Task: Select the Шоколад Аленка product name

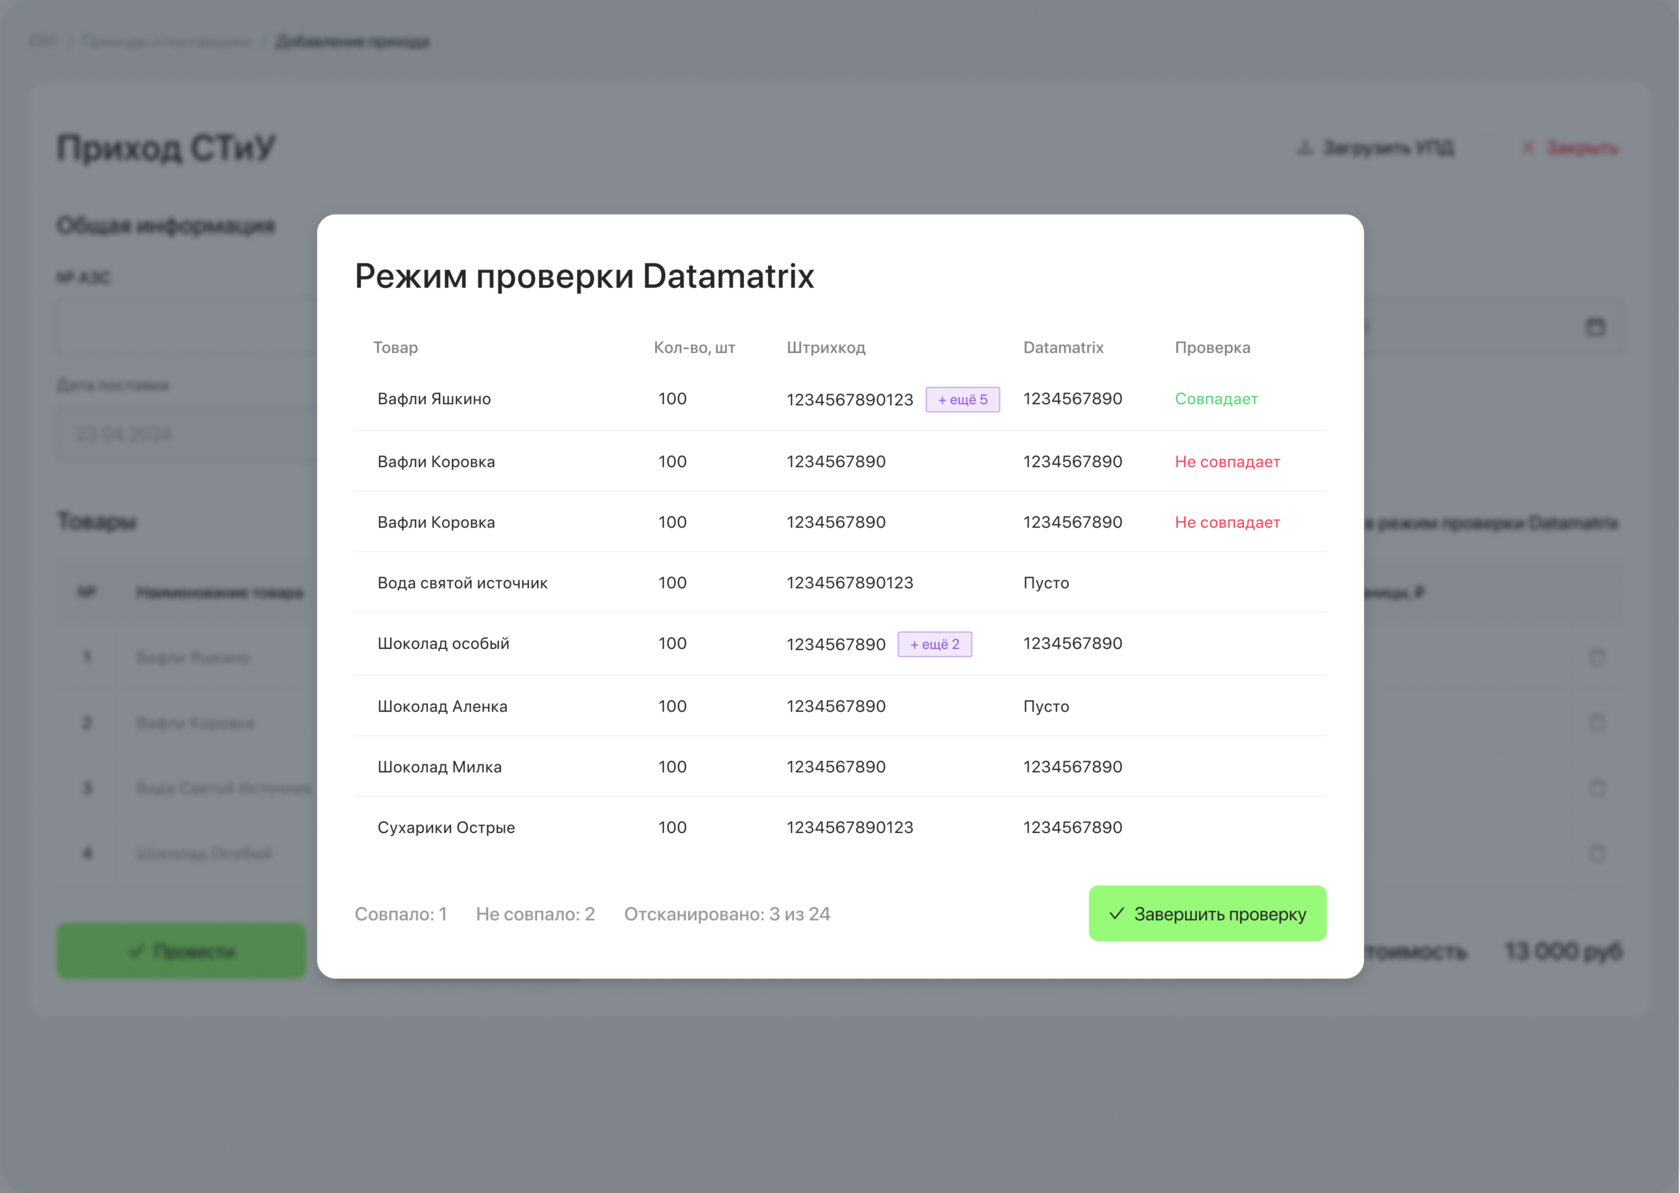Action: [442, 706]
